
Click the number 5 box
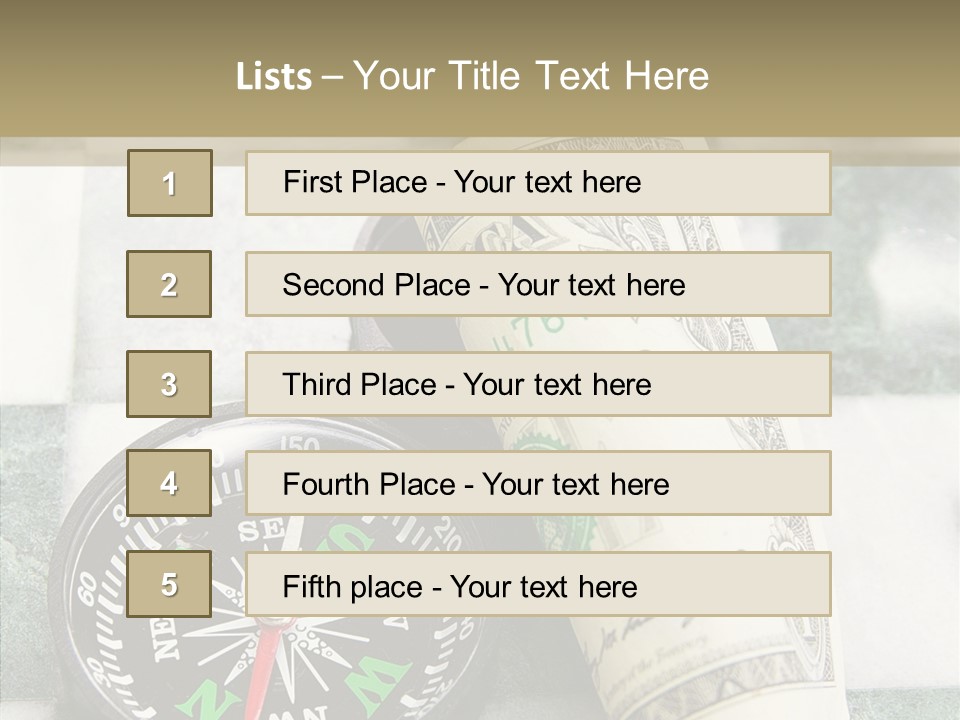coord(169,584)
